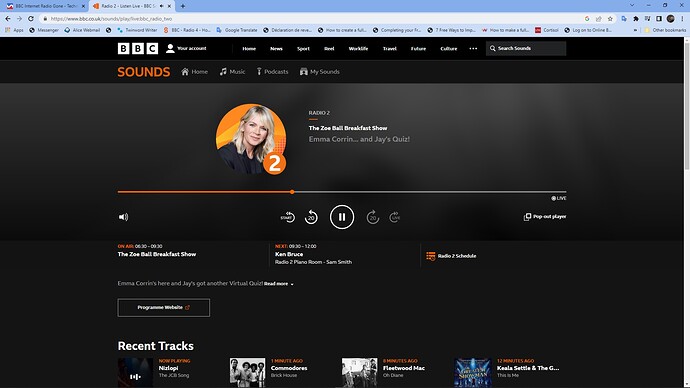This screenshot has height=388, width=690.
Task: Open the Twinword Writer bookmark
Action: click(137, 30)
